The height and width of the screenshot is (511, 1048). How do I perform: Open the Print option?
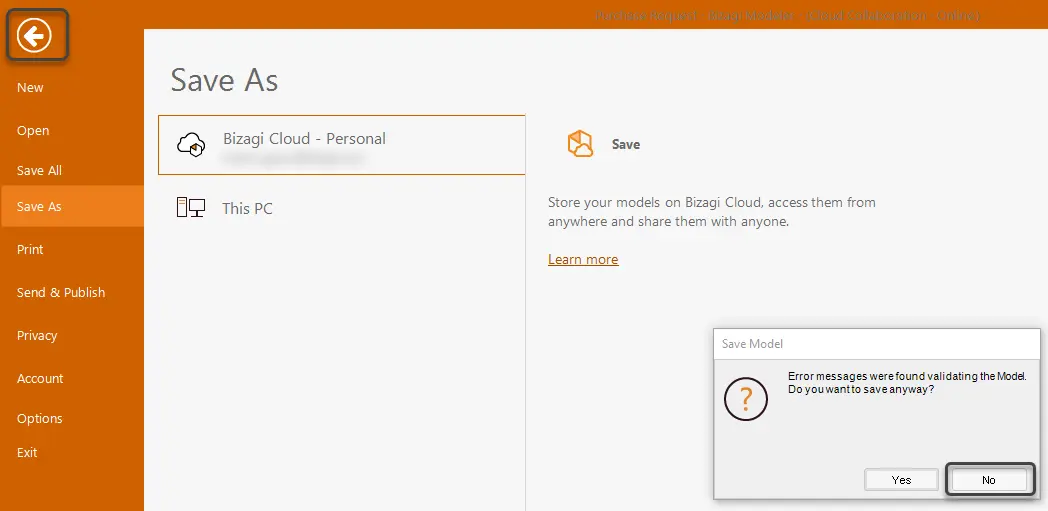click(x=30, y=249)
